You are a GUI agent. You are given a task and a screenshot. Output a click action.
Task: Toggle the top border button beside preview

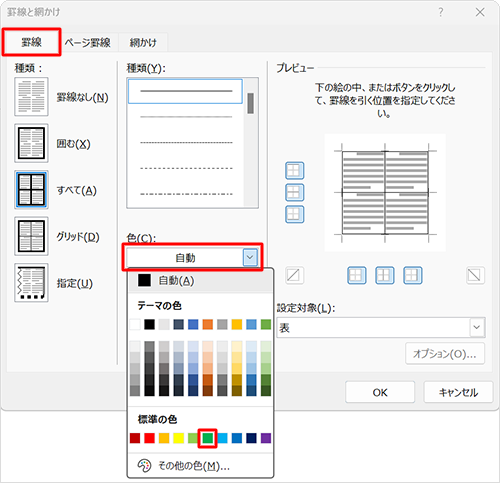295,171
